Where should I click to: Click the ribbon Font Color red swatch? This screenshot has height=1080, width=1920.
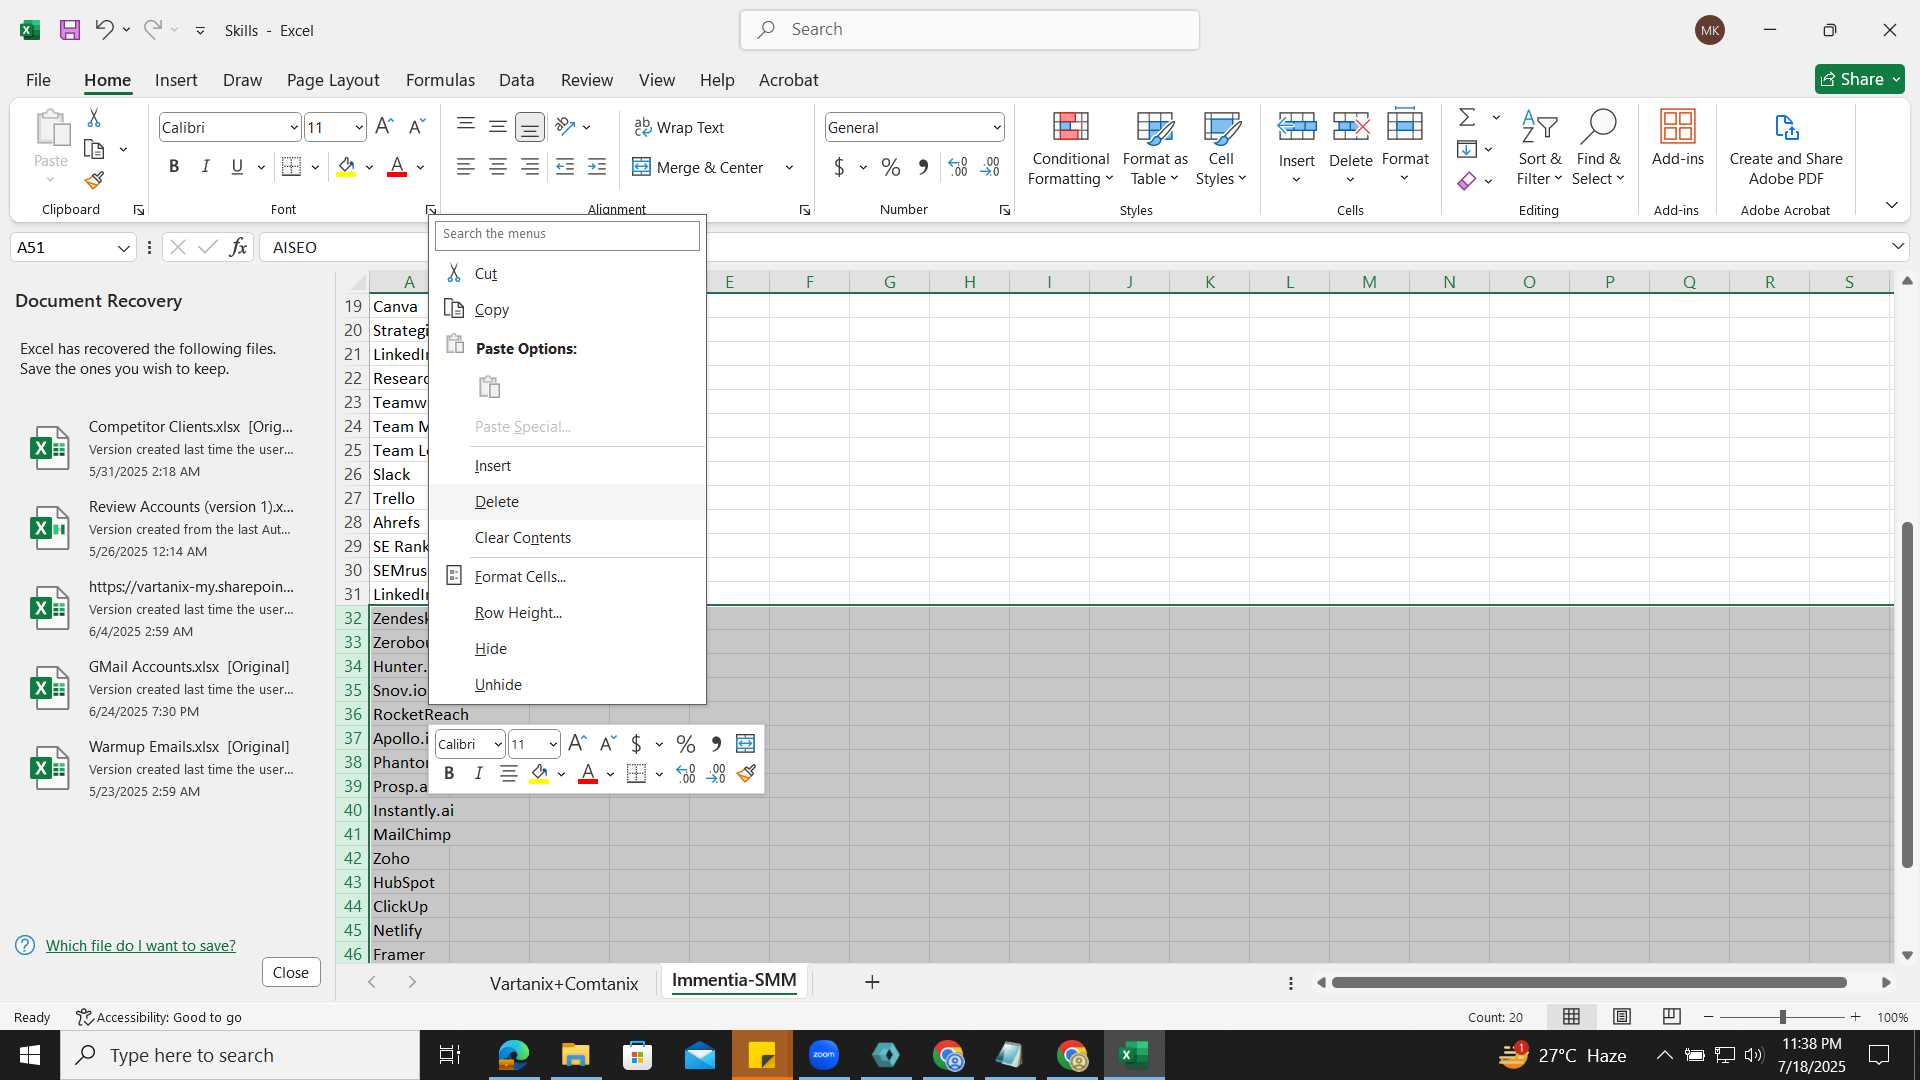pyautogui.click(x=397, y=167)
